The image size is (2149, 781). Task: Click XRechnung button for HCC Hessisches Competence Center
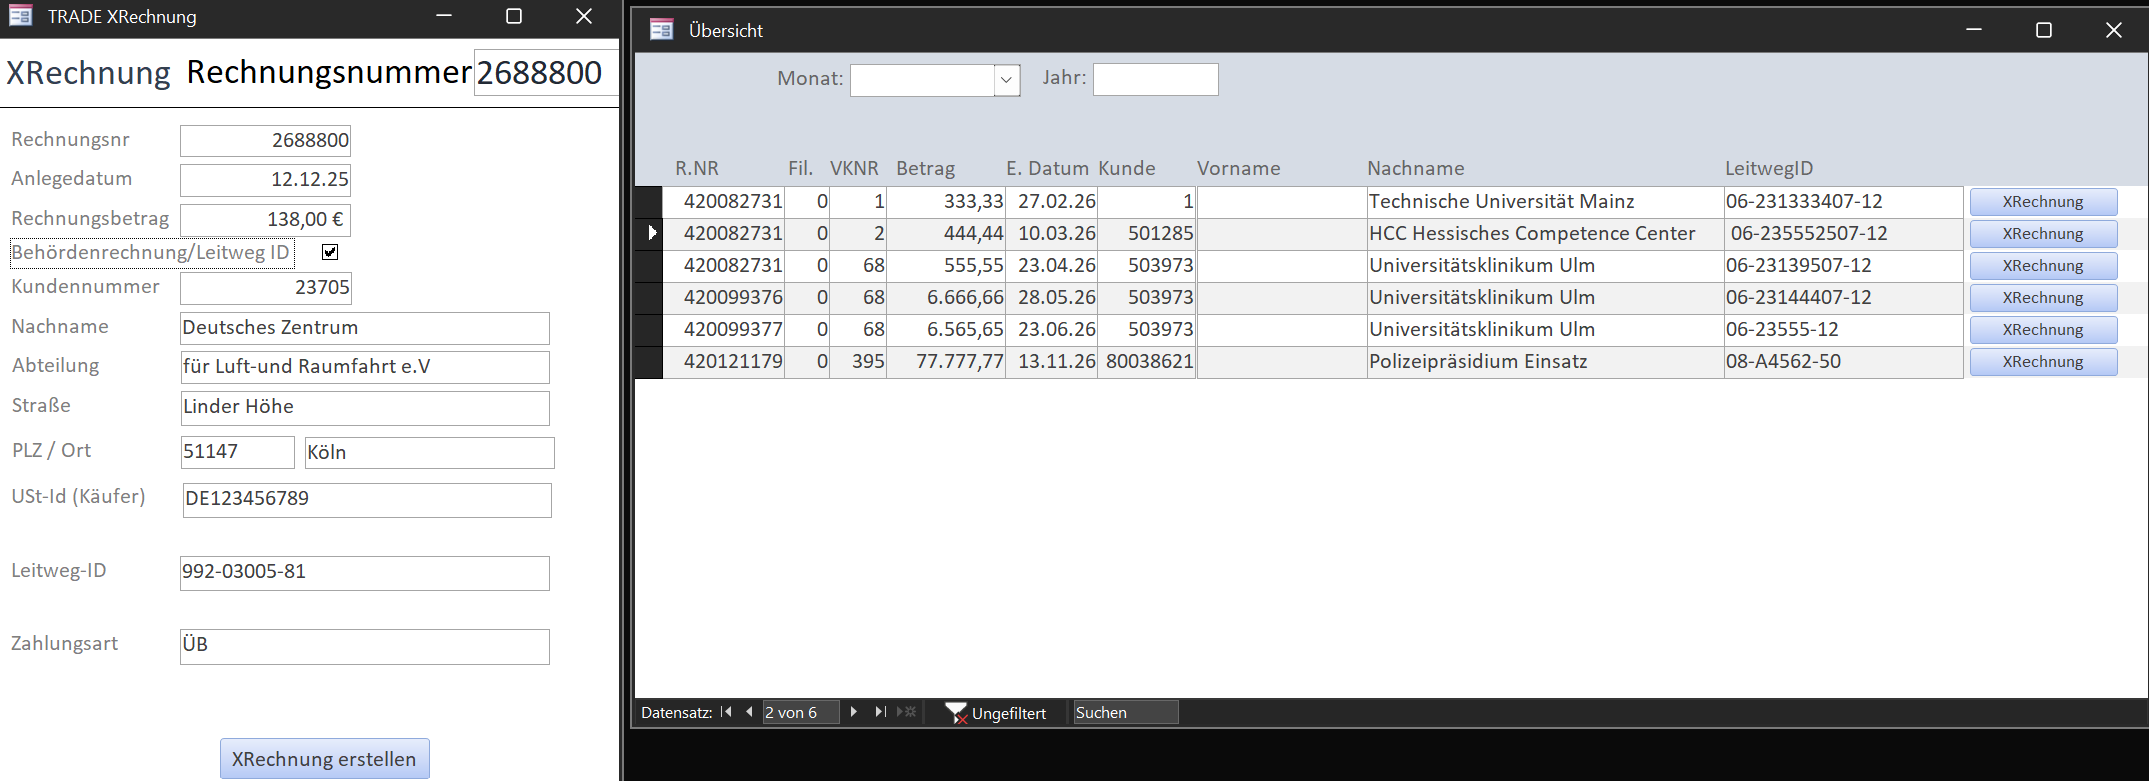pyautogui.click(x=2043, y=234)
